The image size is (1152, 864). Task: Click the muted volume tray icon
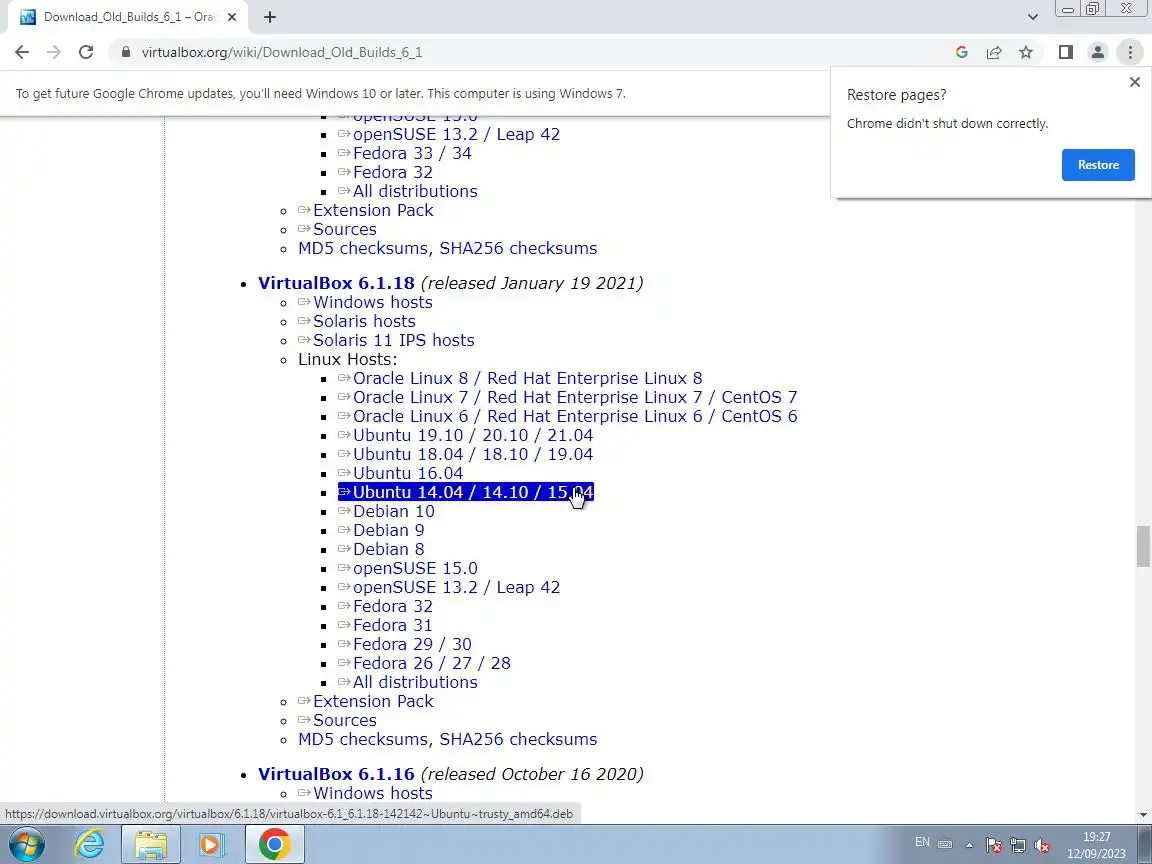coord(1041,845)
